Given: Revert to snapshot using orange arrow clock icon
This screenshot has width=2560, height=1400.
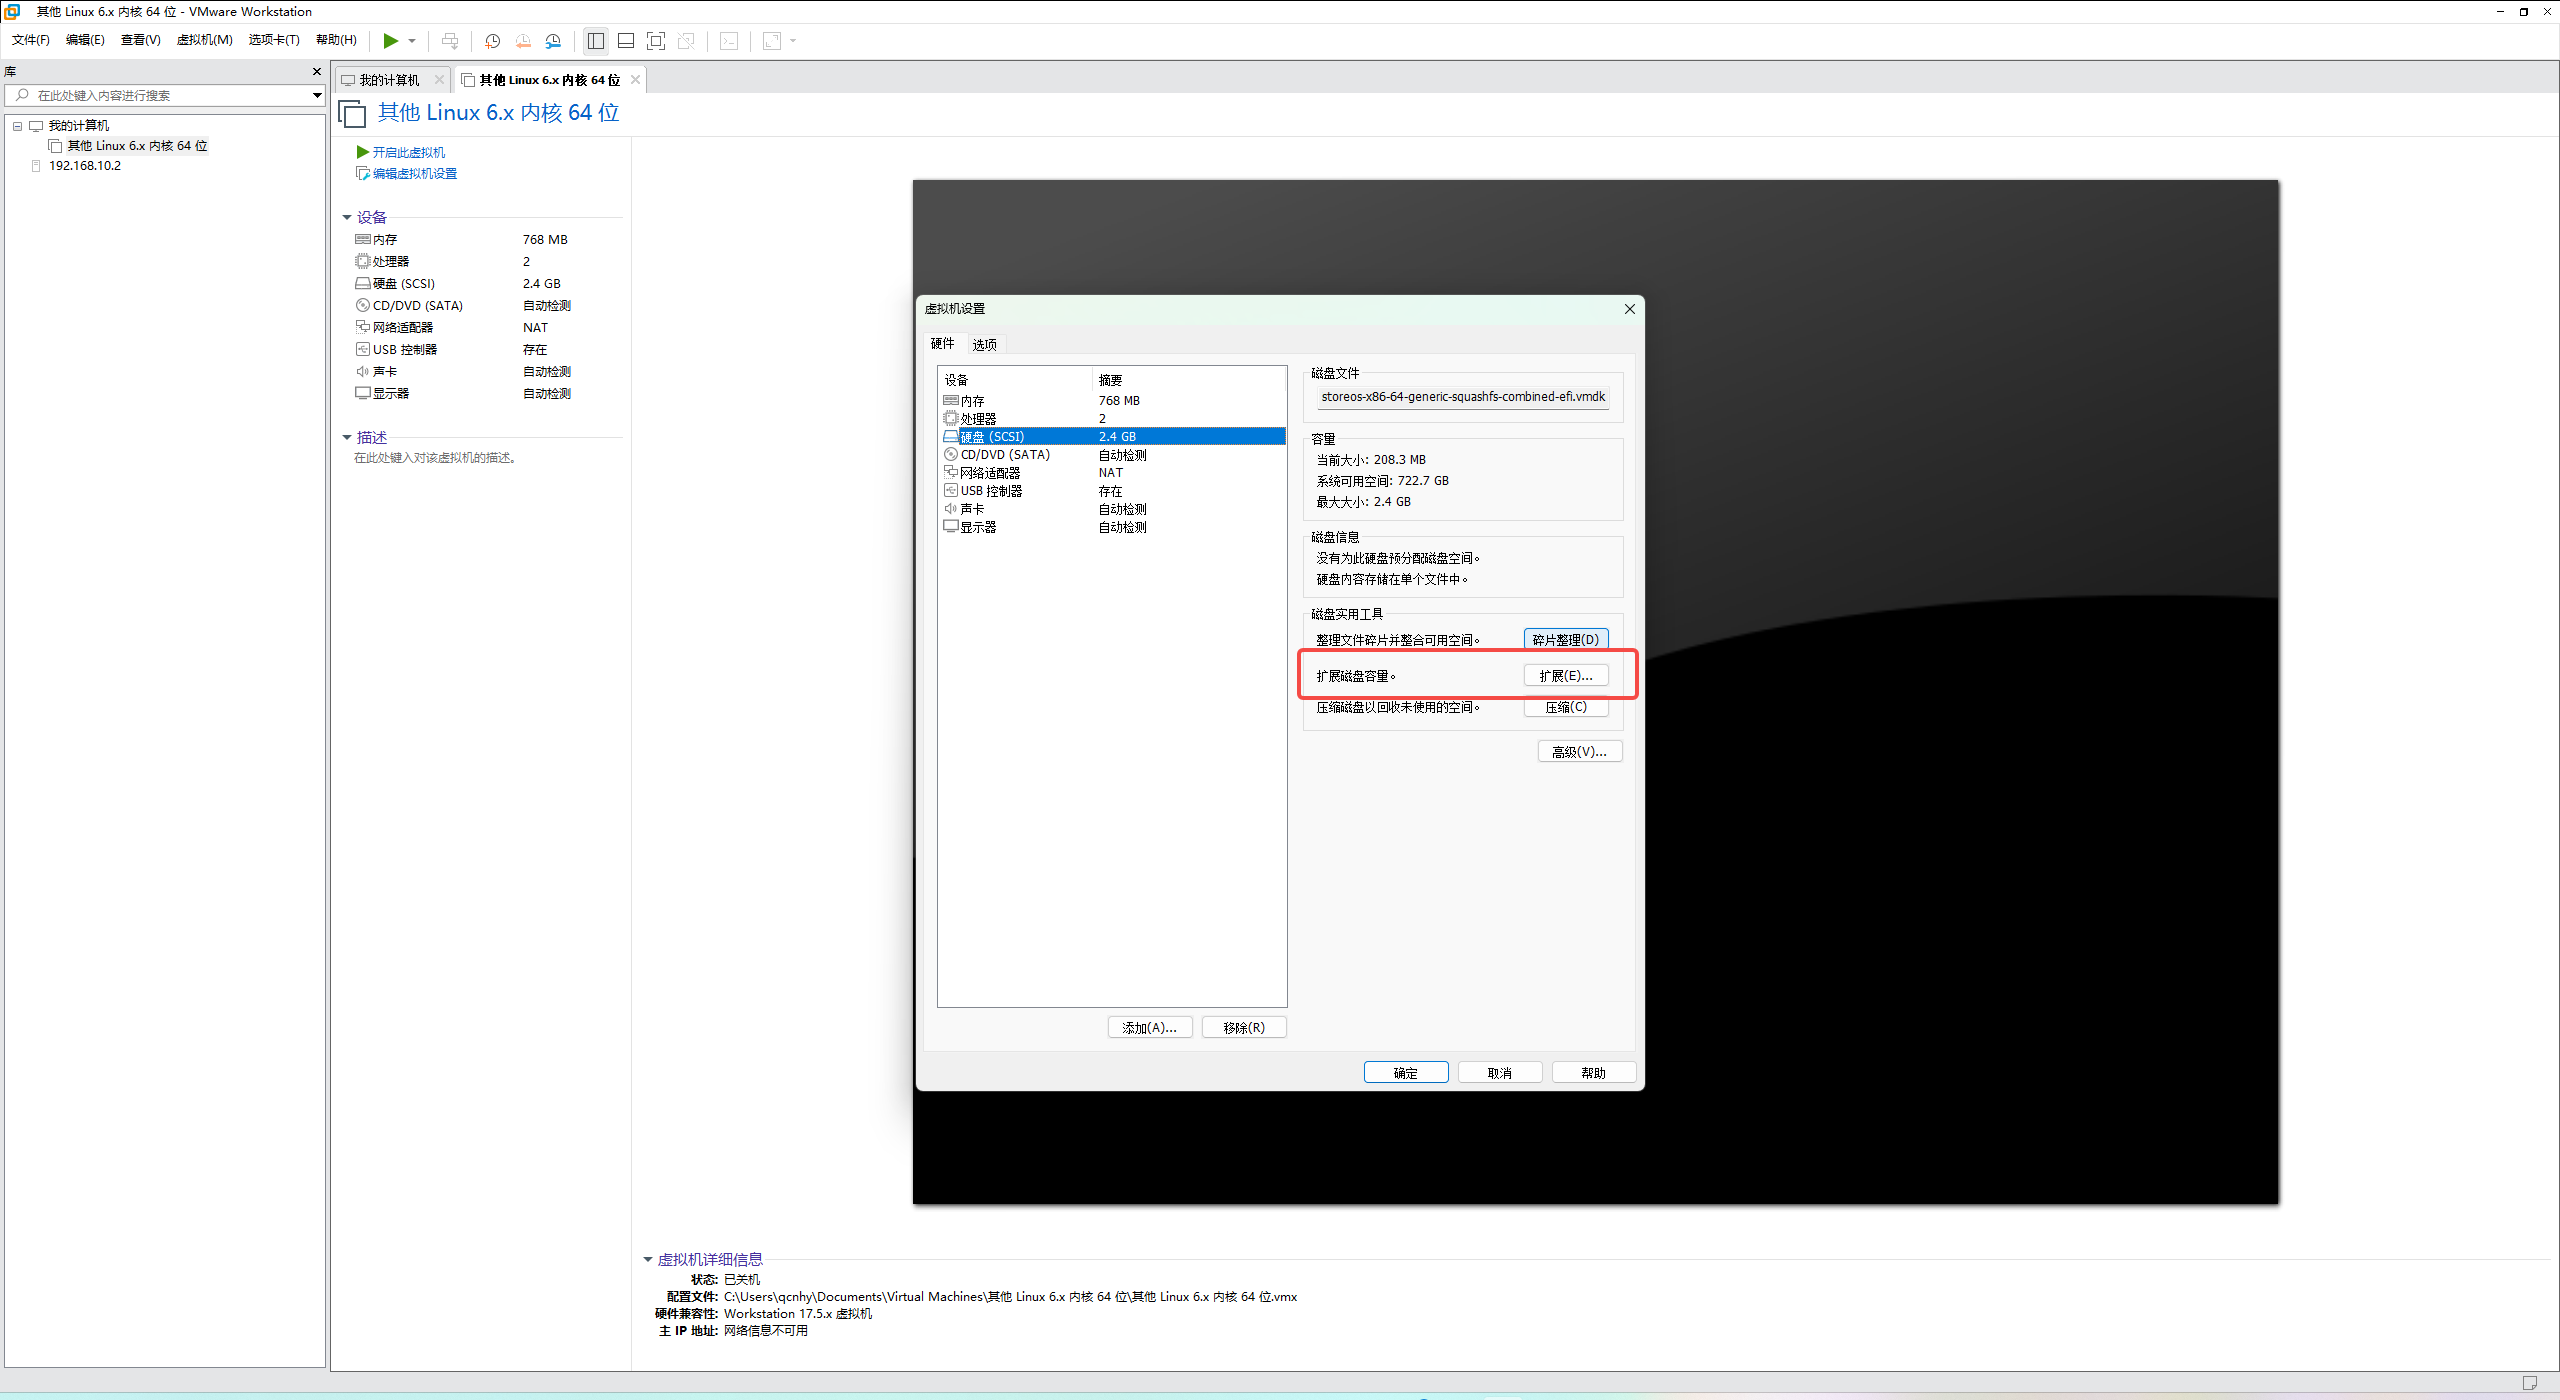Looking at the screenshot, I should [x=523, y=41].
